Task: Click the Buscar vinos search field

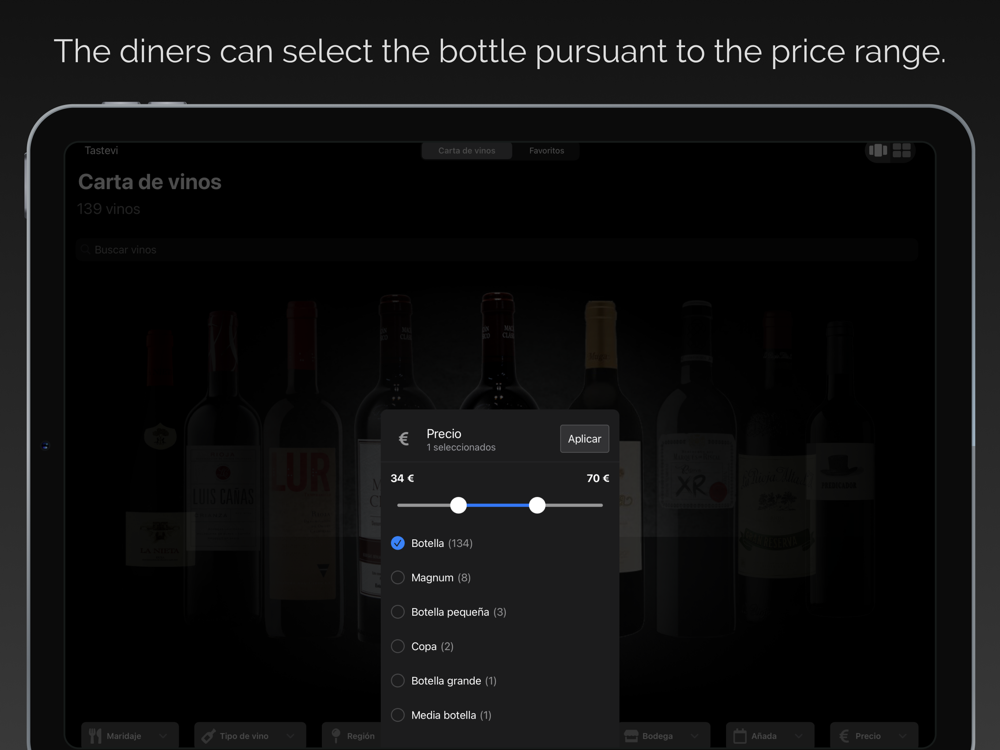Action: coord(496,249)
